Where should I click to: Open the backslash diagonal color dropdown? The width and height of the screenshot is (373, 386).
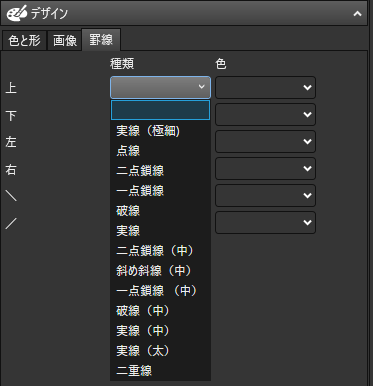pyautogui.click(x=265, y=195)
